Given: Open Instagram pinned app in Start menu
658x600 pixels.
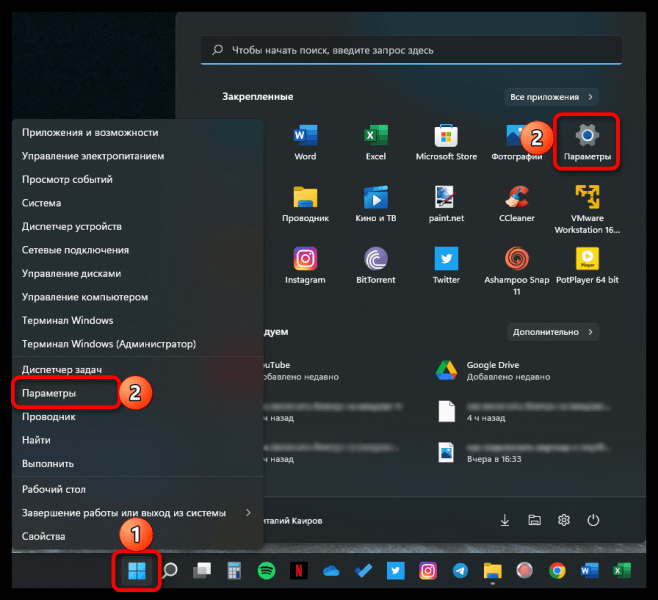Looking at the screenshot, I should pos(305,266).
